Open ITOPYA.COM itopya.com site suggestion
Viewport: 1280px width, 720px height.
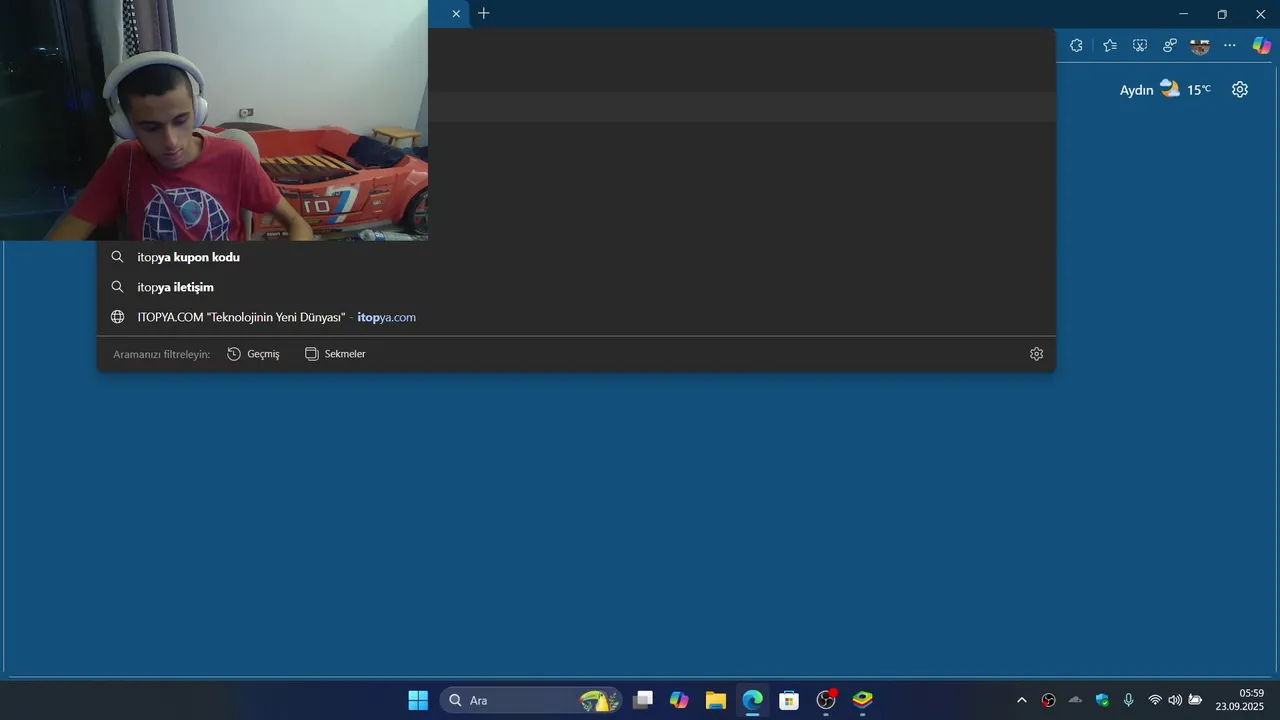(576, 317)
